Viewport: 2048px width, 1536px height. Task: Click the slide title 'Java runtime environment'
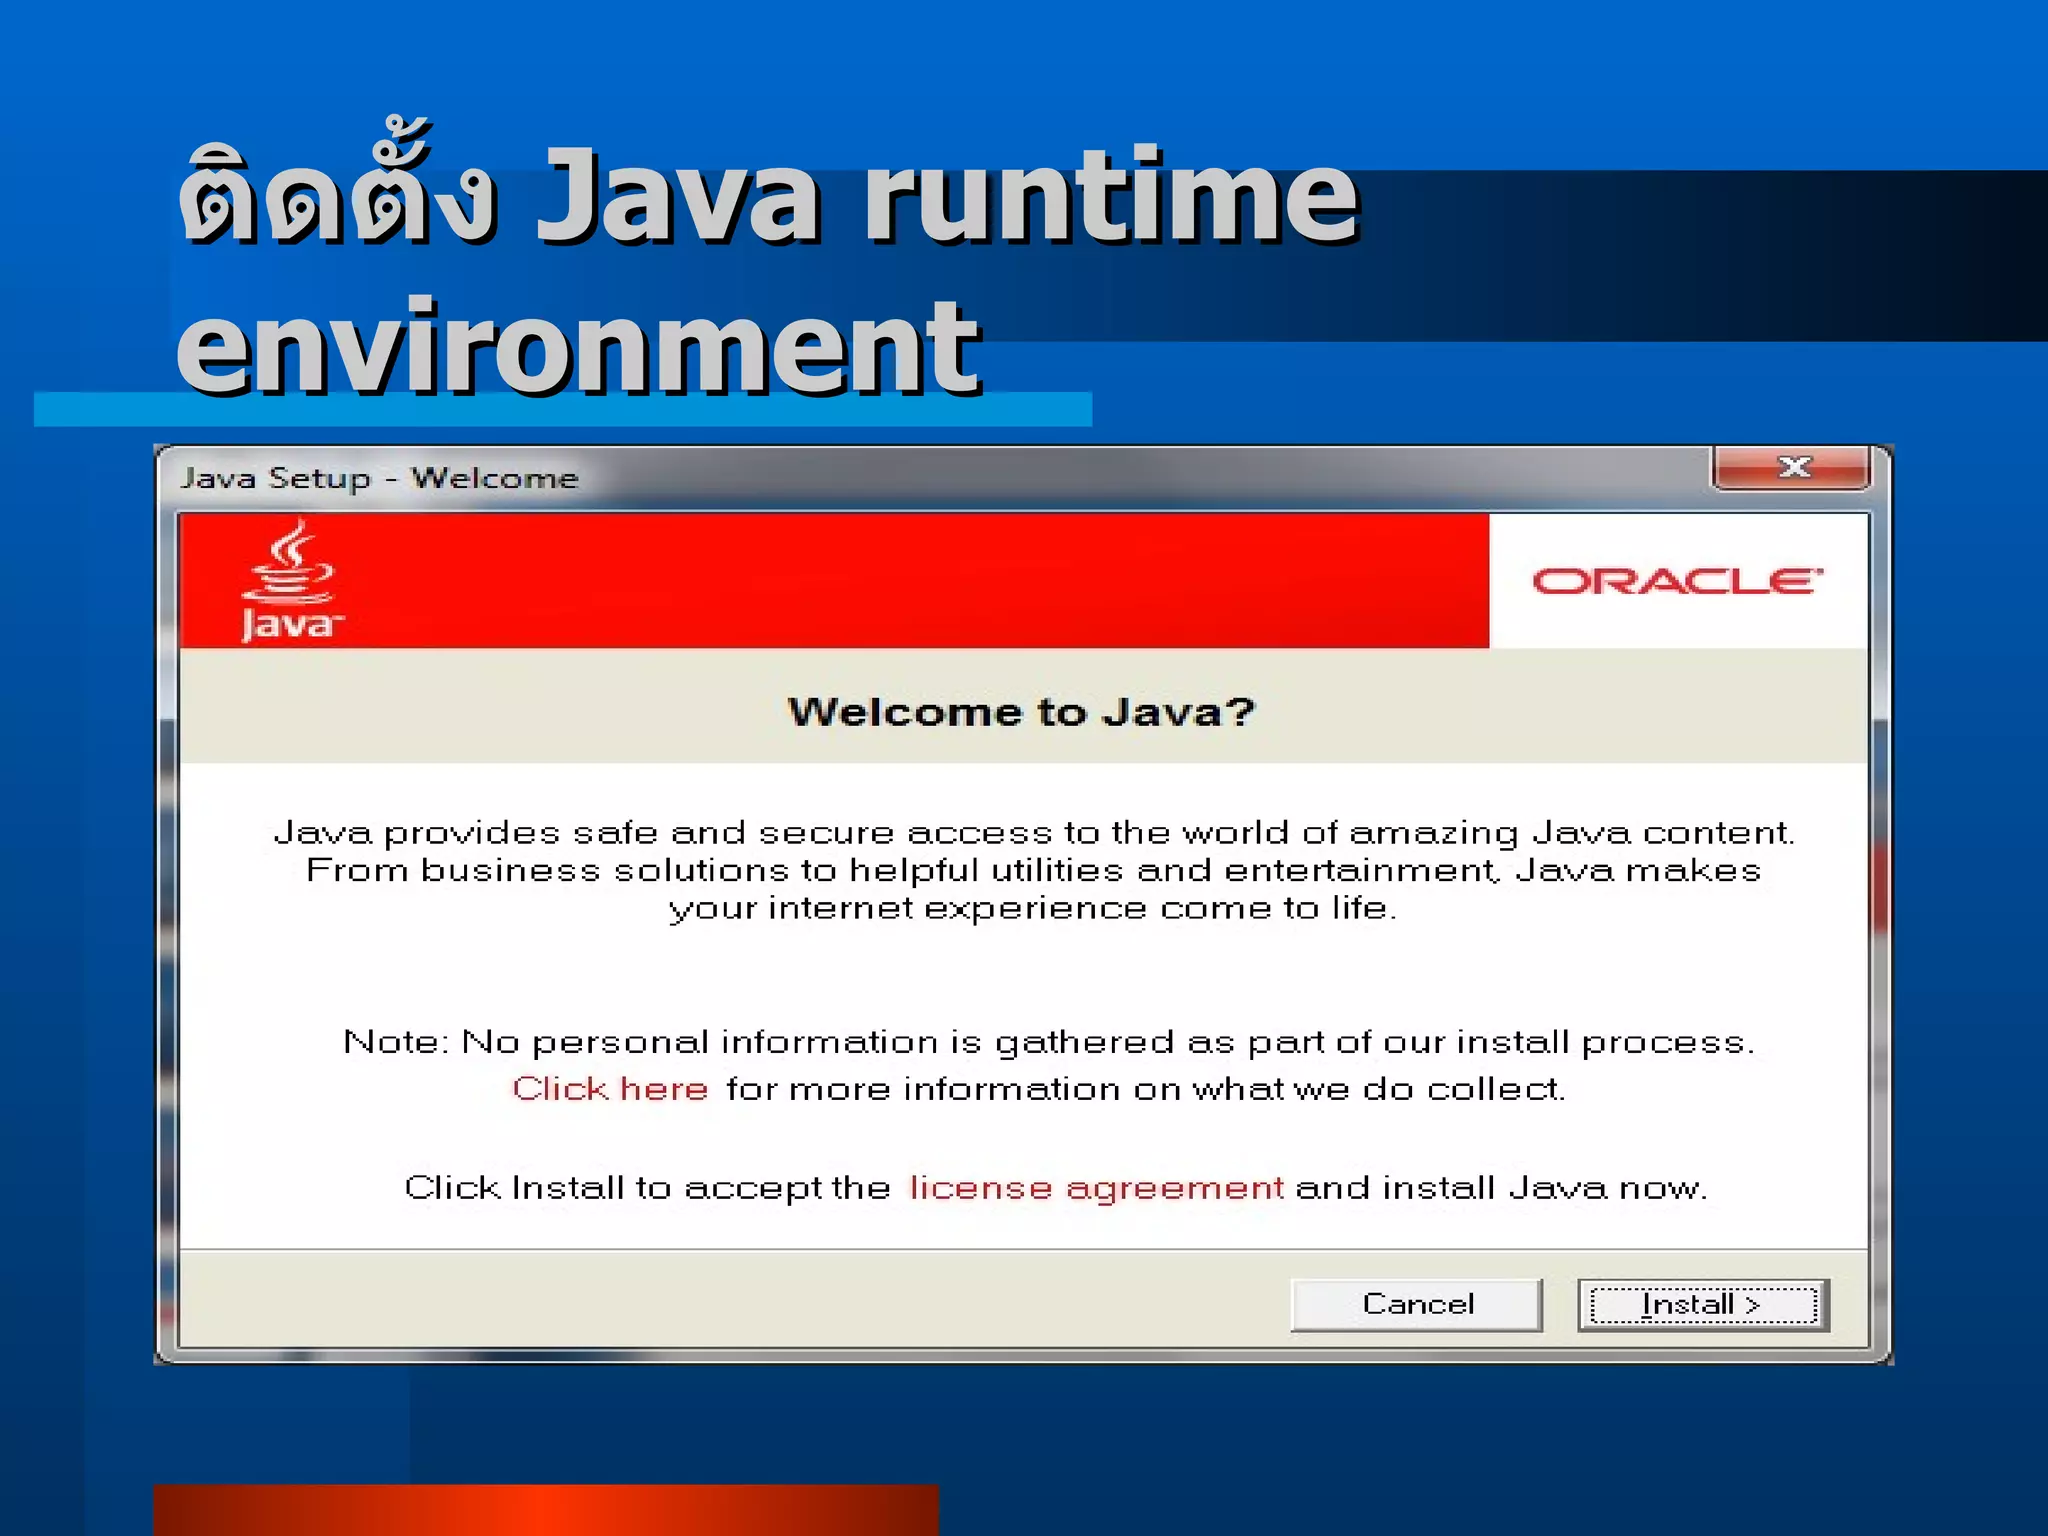(x=767, y=270)
